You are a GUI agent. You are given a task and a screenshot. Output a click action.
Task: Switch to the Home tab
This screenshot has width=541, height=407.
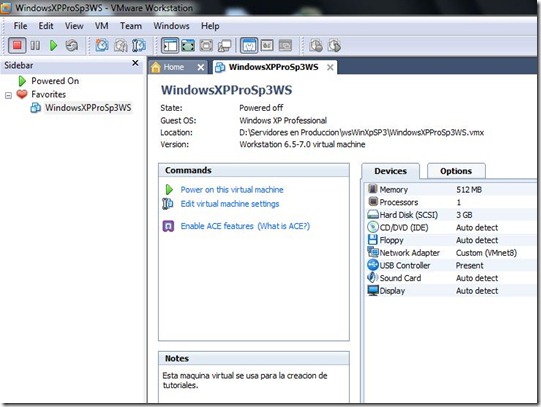(x=173, y=67)
